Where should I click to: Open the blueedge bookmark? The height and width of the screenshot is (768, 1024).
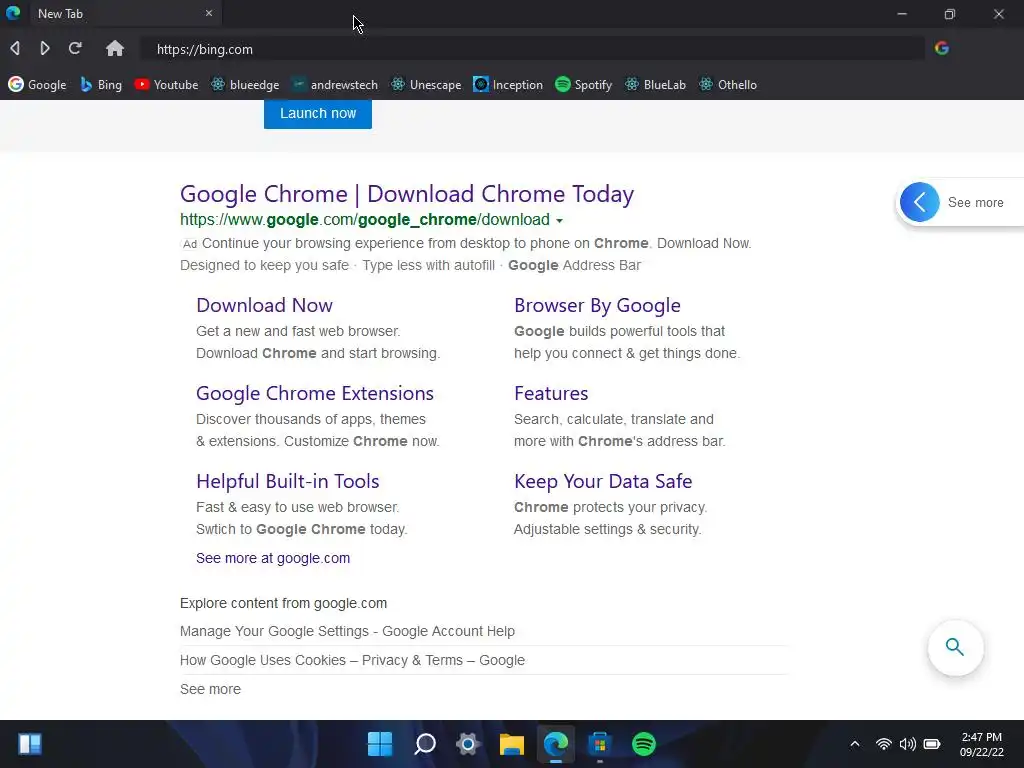tap(245, 85)
